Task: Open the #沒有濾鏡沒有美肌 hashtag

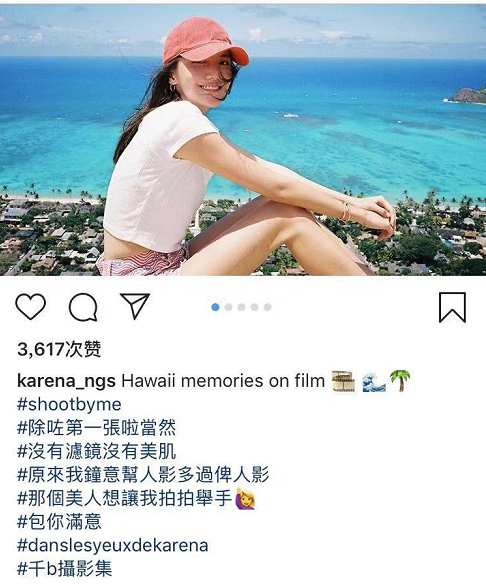Action: pyautogui.click(x=97, y=451)
